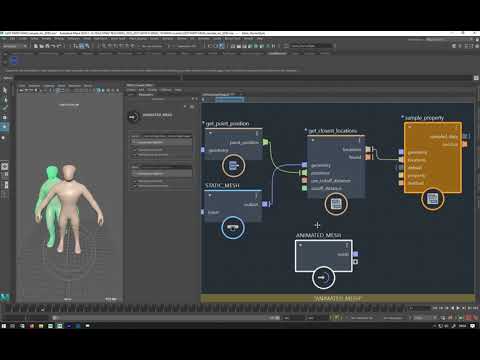Open the viewport Shading menu
Image resolution: width=480 pixels, height=360 pixels.
coord(34,86)
